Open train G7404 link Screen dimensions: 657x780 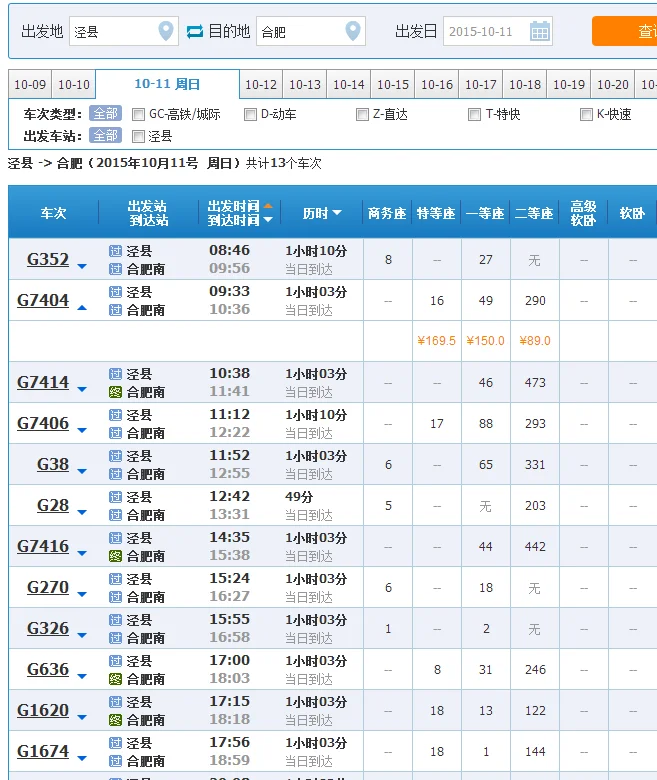[43, 300]
